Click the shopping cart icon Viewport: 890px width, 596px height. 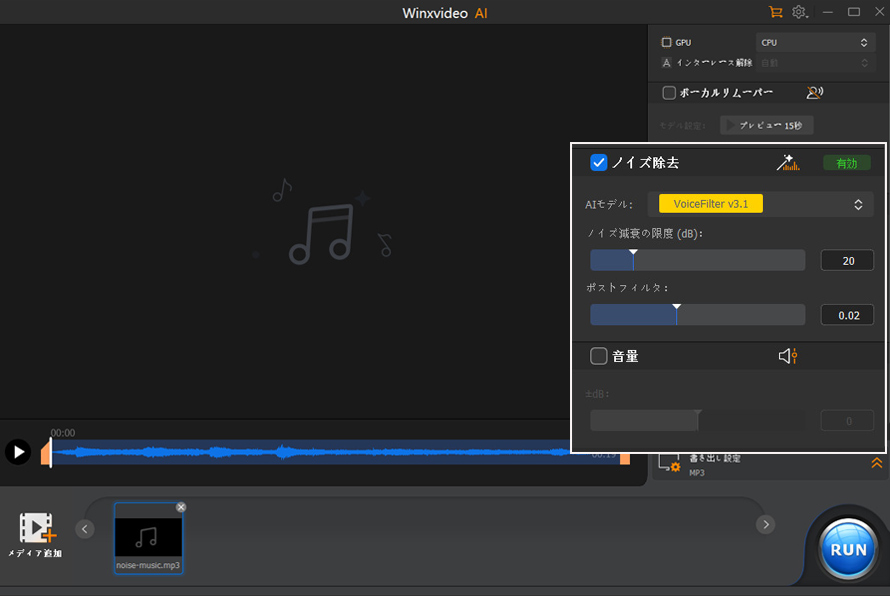(x=775, y=12)
